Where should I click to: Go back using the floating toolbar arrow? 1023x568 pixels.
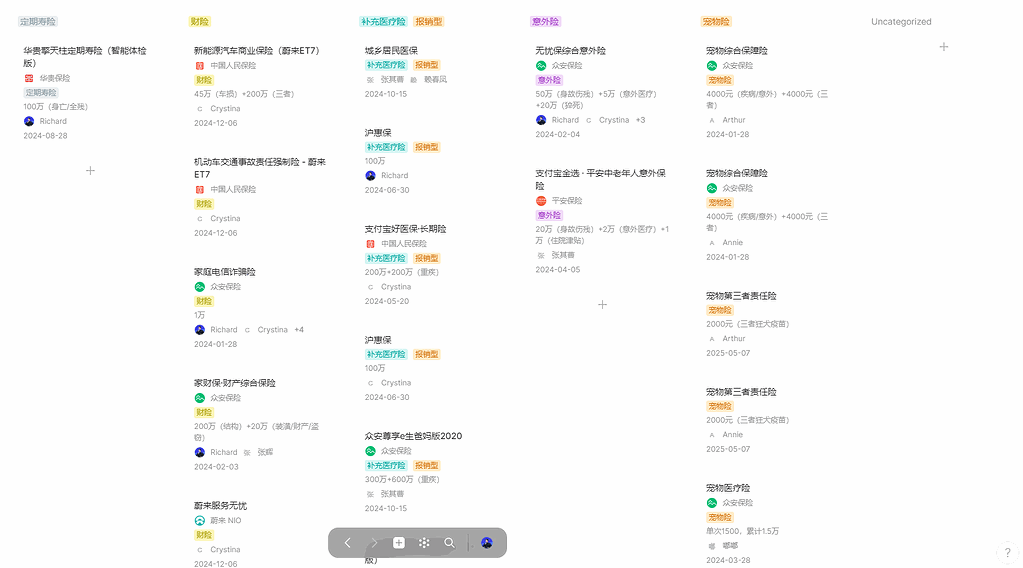point(348,543)
